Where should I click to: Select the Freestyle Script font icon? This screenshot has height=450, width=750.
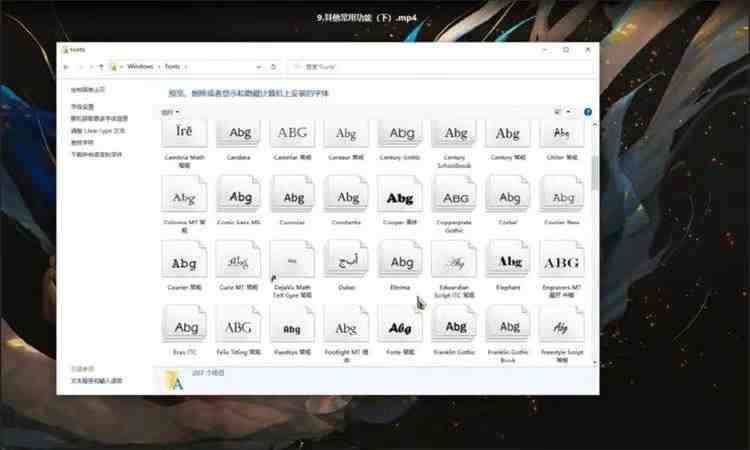(561, 328)
